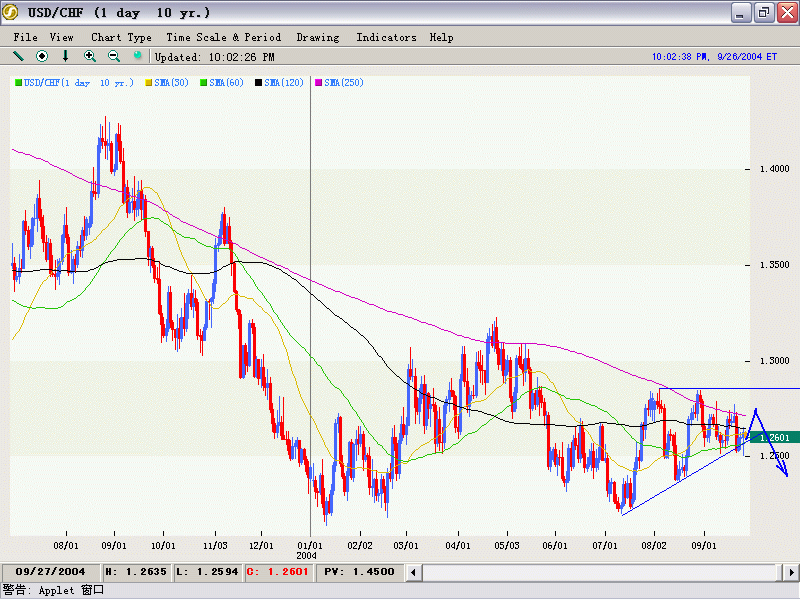Image resolution: width=800 pixels, height=600 pixels.
Task: Click the black SMA(120) color swatch
Action: point(258,82)
